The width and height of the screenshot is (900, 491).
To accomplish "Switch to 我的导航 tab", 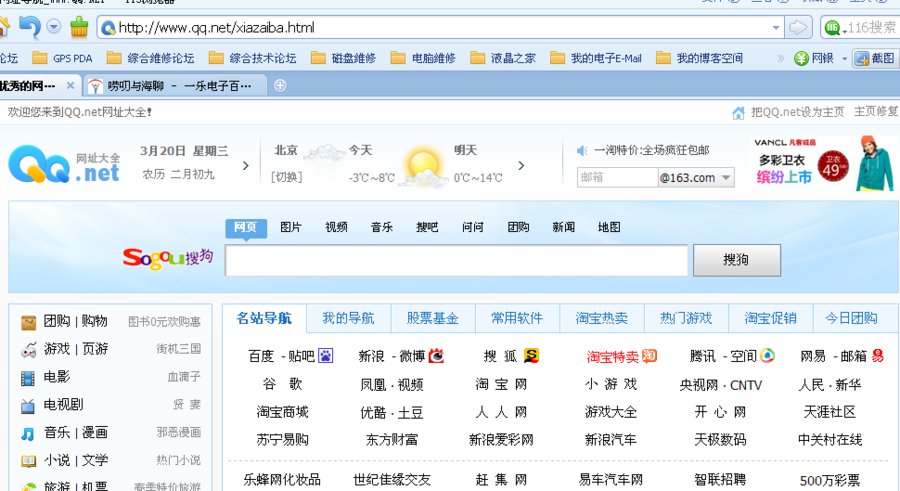I will 348,318.
